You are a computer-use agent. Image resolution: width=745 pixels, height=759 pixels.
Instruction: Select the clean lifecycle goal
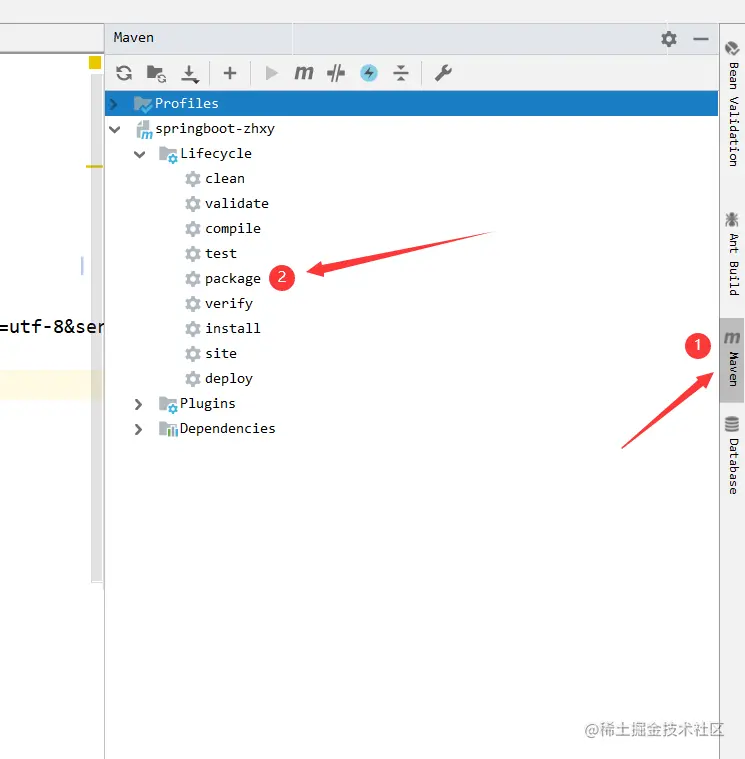pos(225,179)
